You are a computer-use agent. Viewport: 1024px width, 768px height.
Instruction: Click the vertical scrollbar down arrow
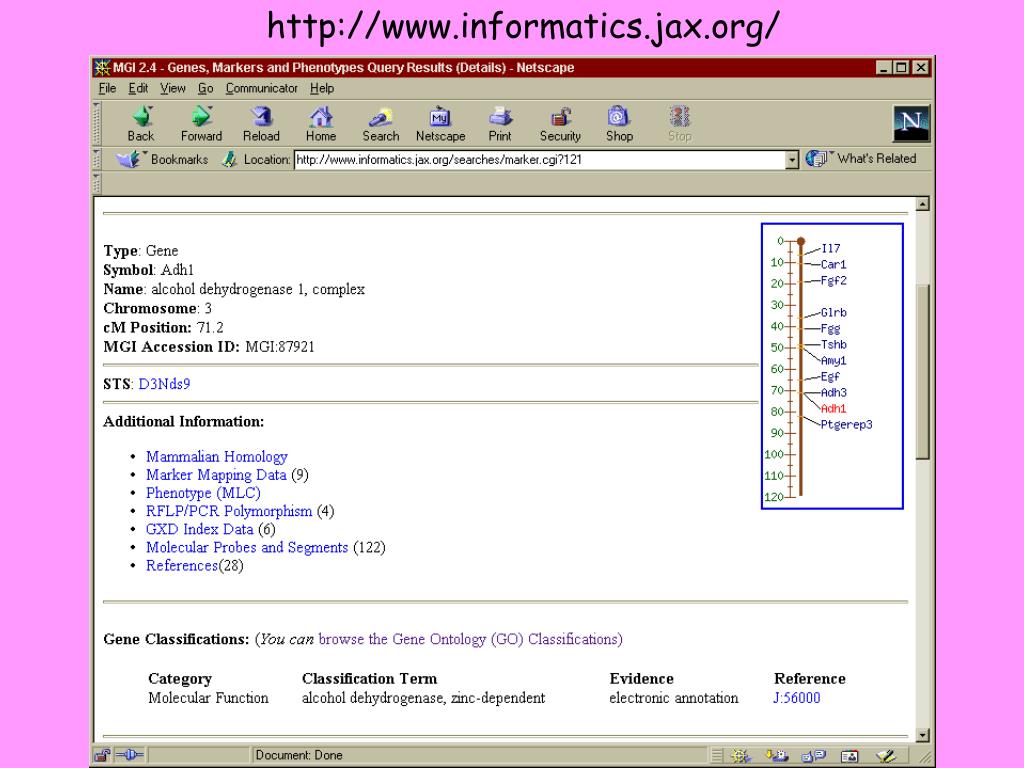[x=922, y=735]
